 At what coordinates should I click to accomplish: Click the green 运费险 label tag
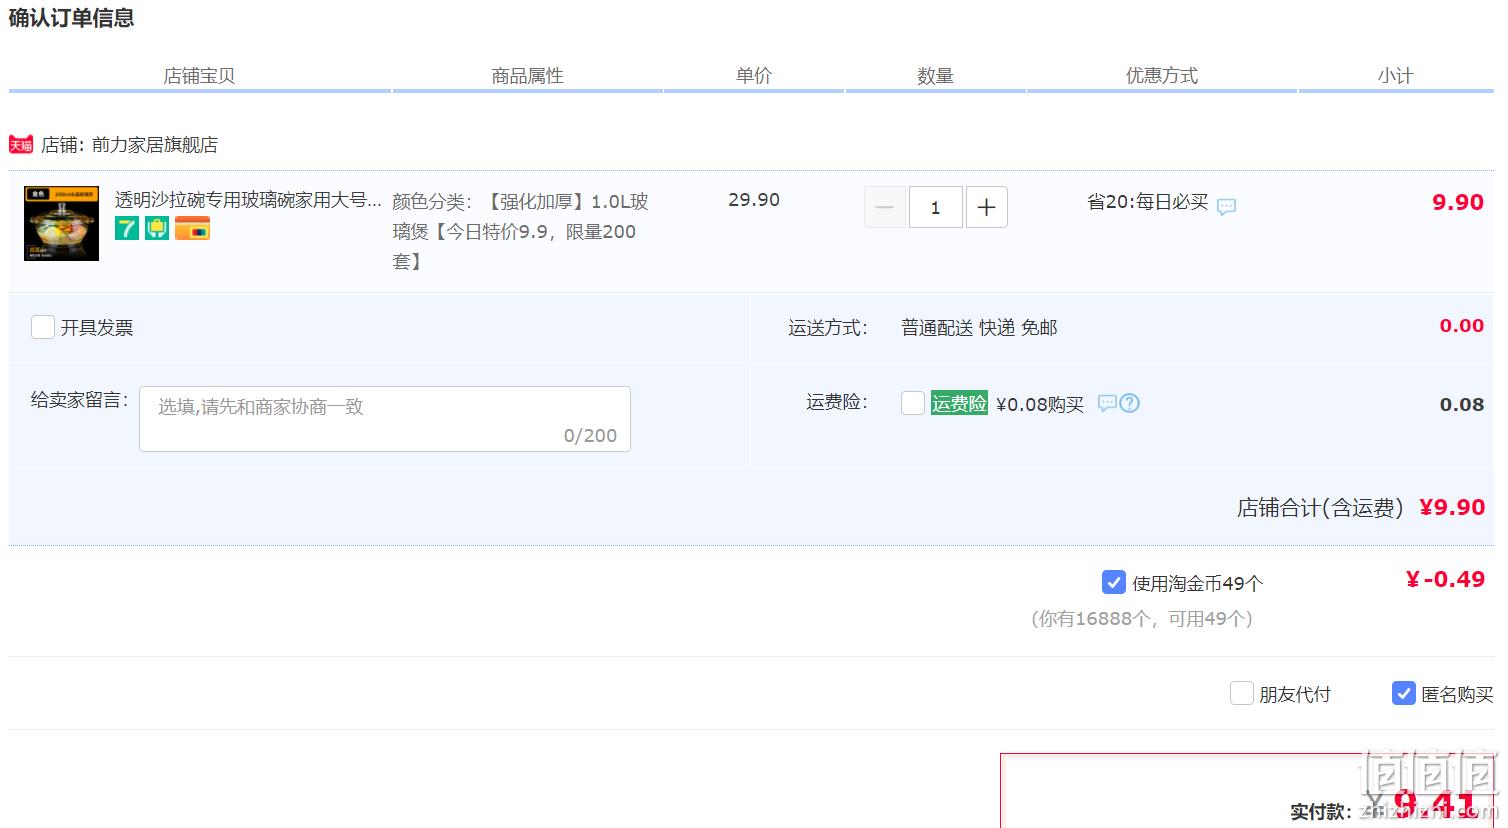(959, 403)
